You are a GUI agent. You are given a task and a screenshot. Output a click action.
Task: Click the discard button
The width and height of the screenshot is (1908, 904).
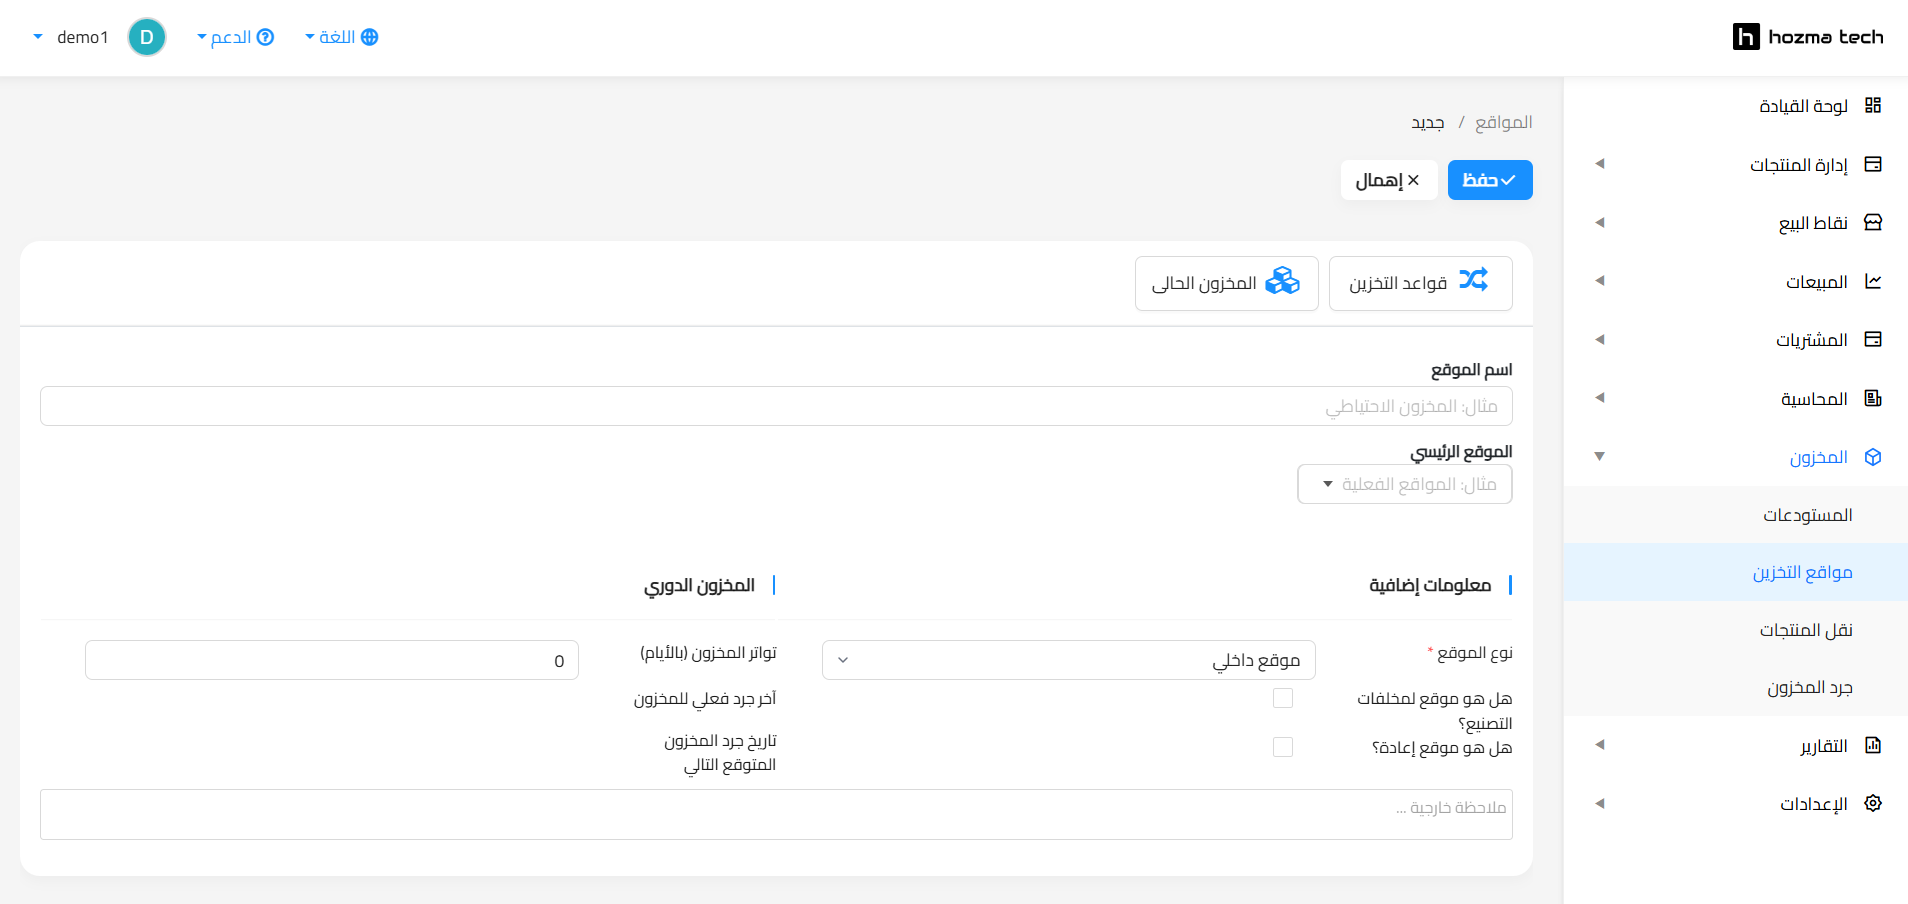pyautogui.click(x=1388, y=180)
